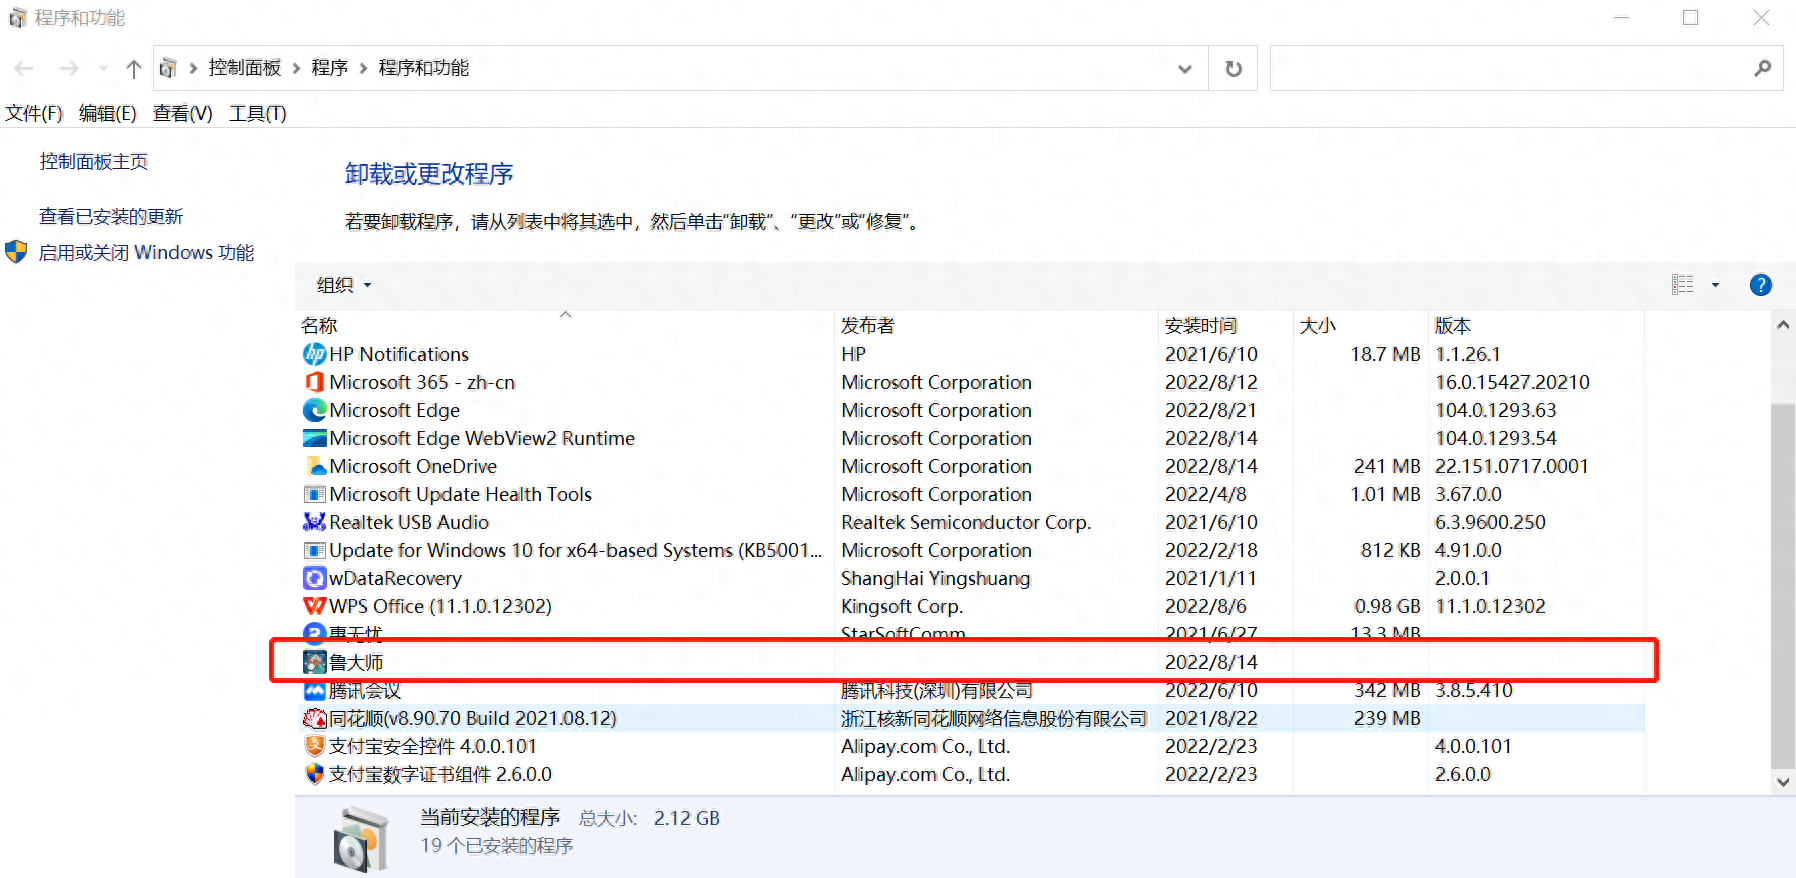The image size is (1796, 878).
Task: Select the Microsoft 365 Office icon
Action: click(314, 382)
